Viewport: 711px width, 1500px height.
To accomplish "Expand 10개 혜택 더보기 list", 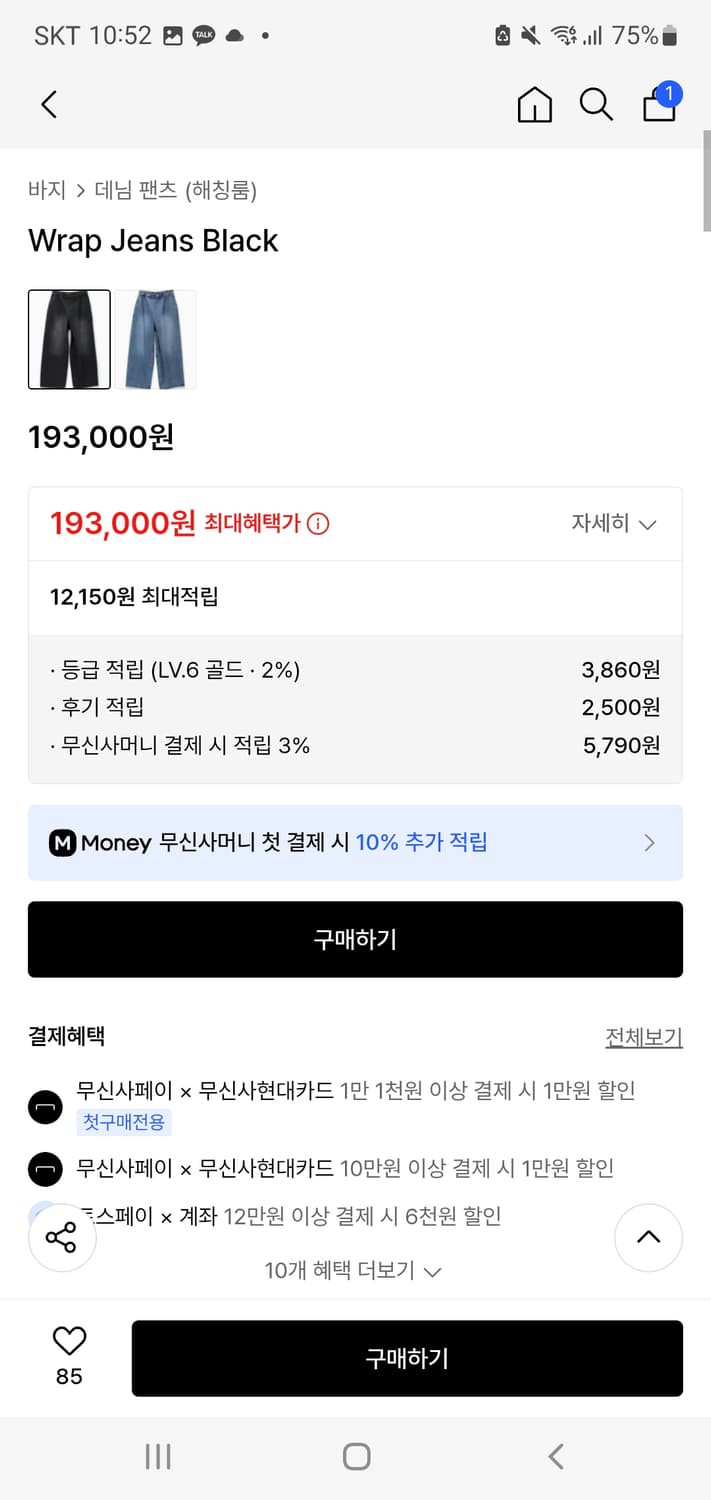I will (x=353, y=1271).
